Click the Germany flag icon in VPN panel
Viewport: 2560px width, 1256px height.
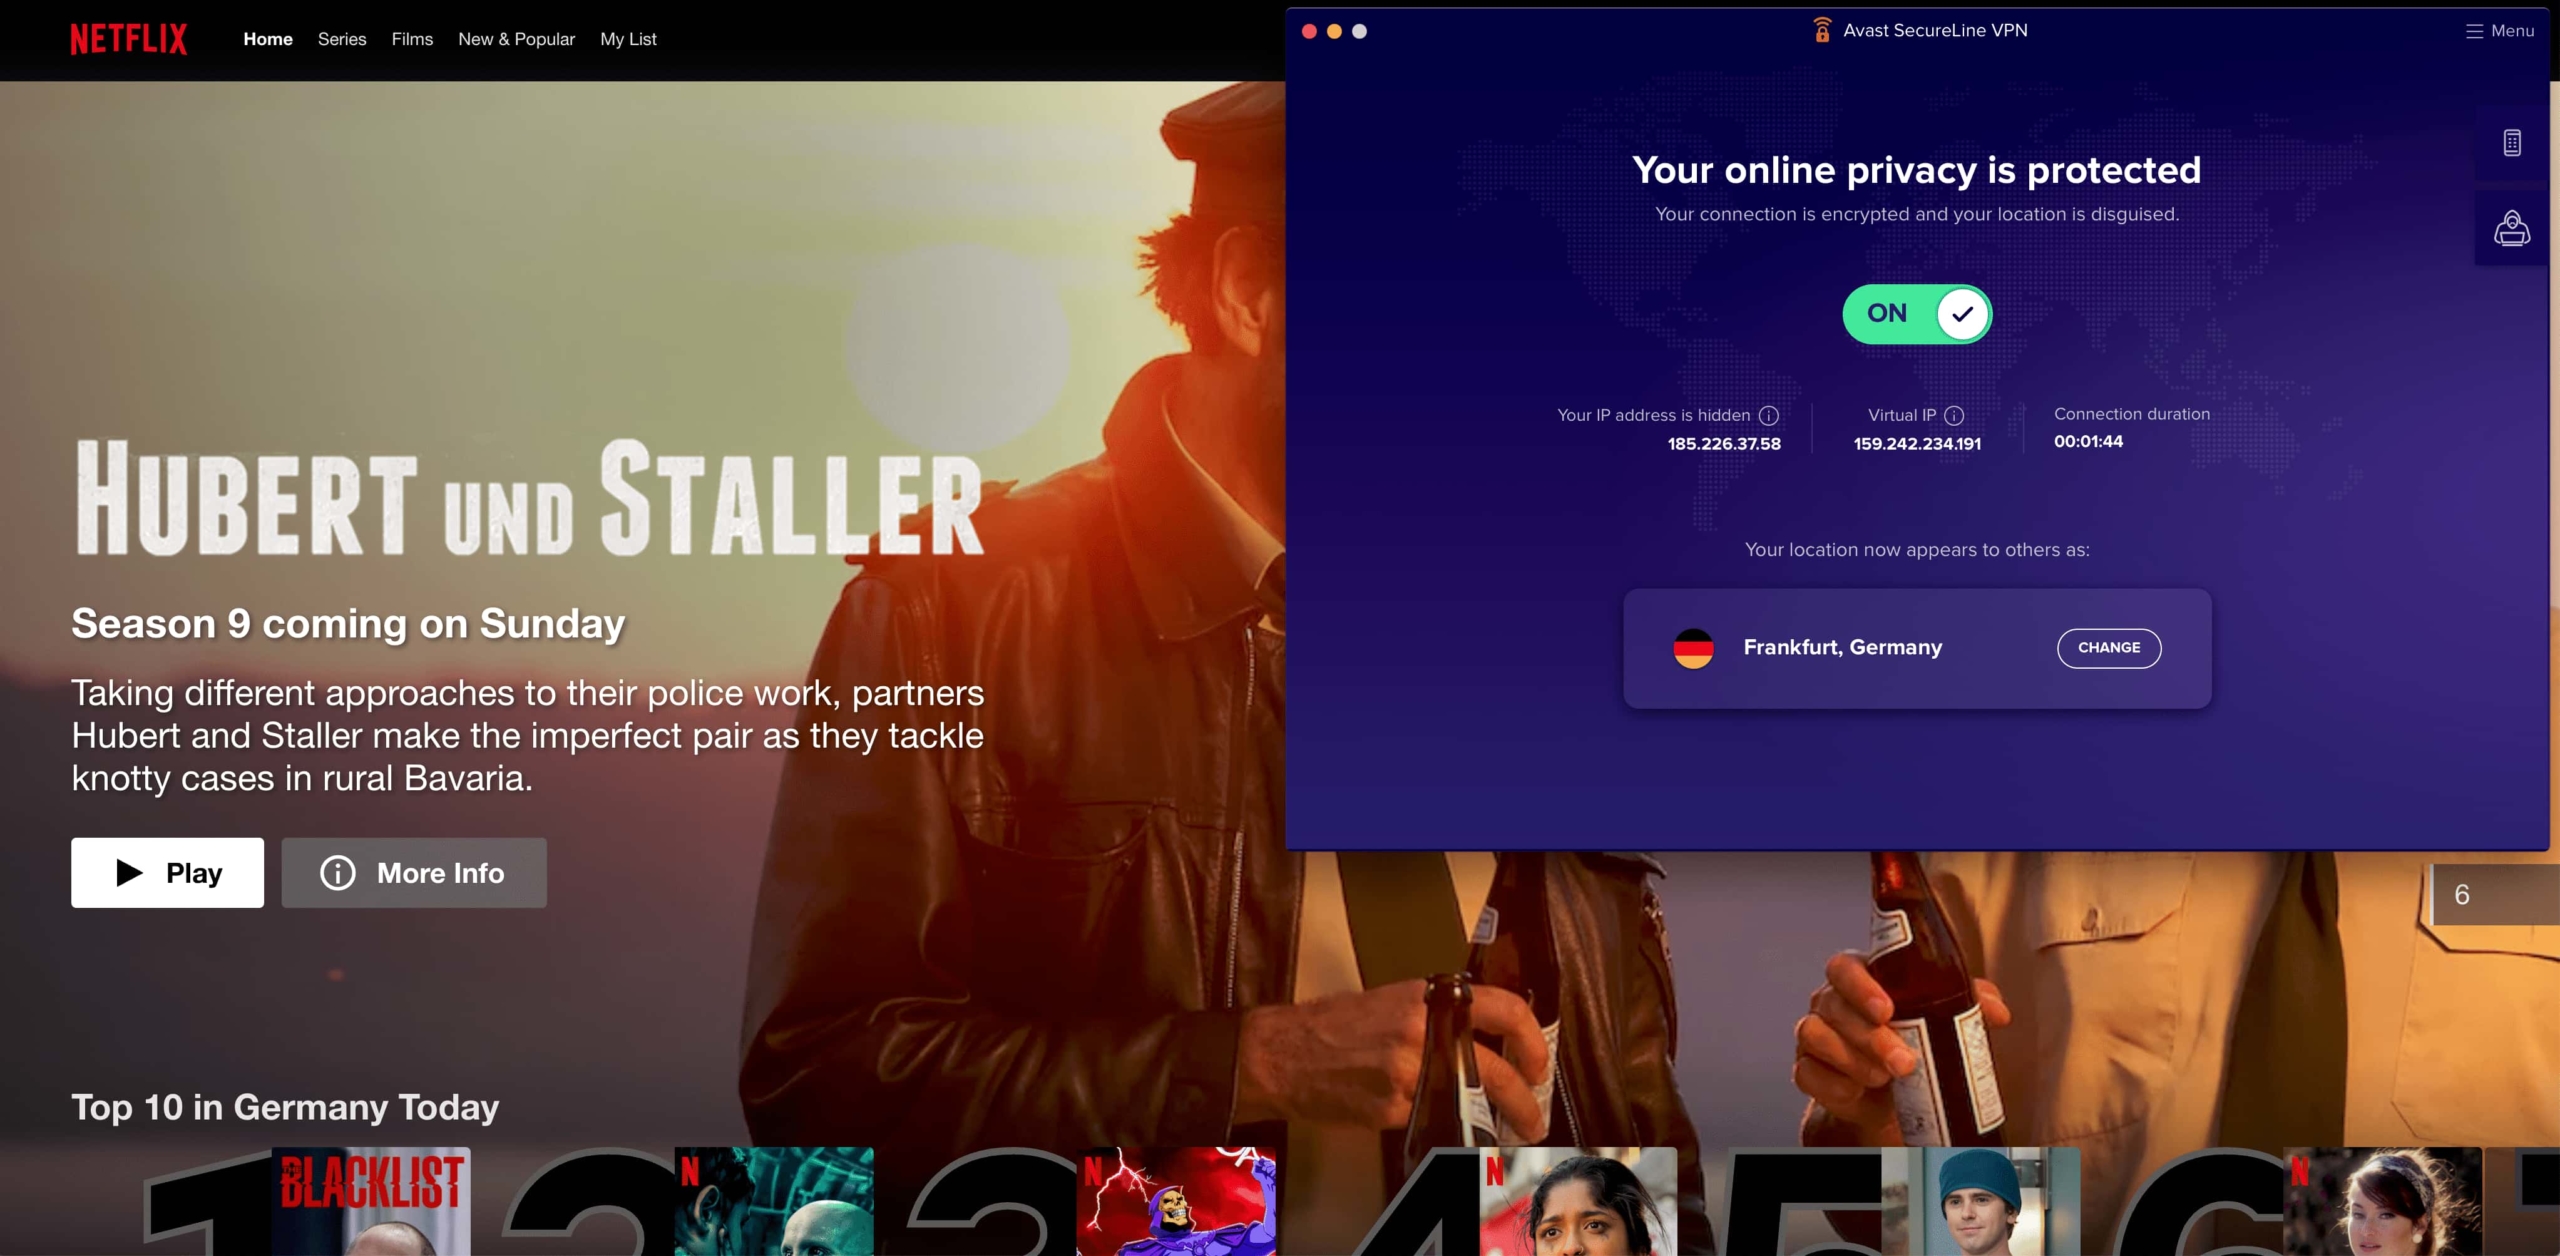point(1695,645)
